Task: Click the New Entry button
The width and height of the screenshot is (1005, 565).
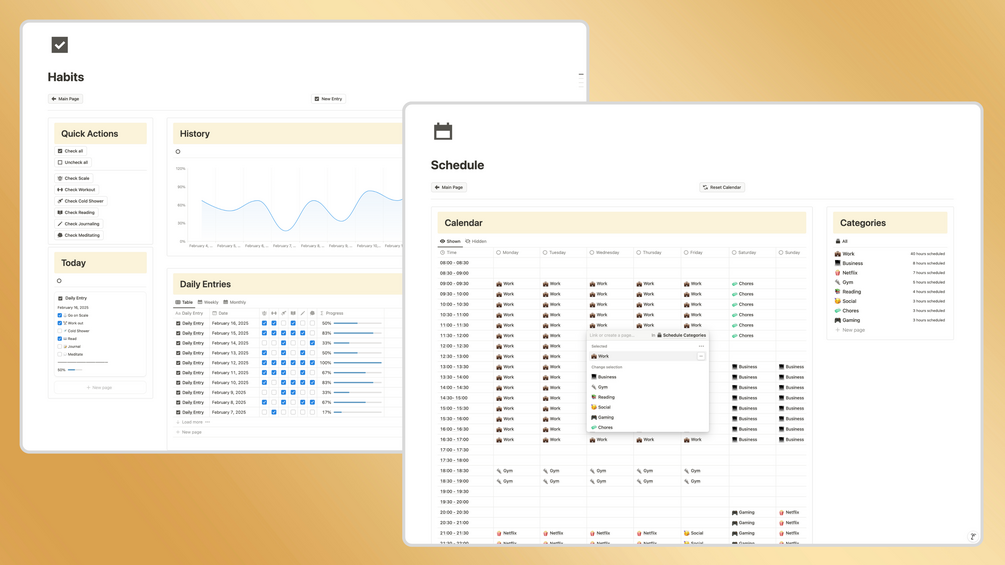Action: 328,99
